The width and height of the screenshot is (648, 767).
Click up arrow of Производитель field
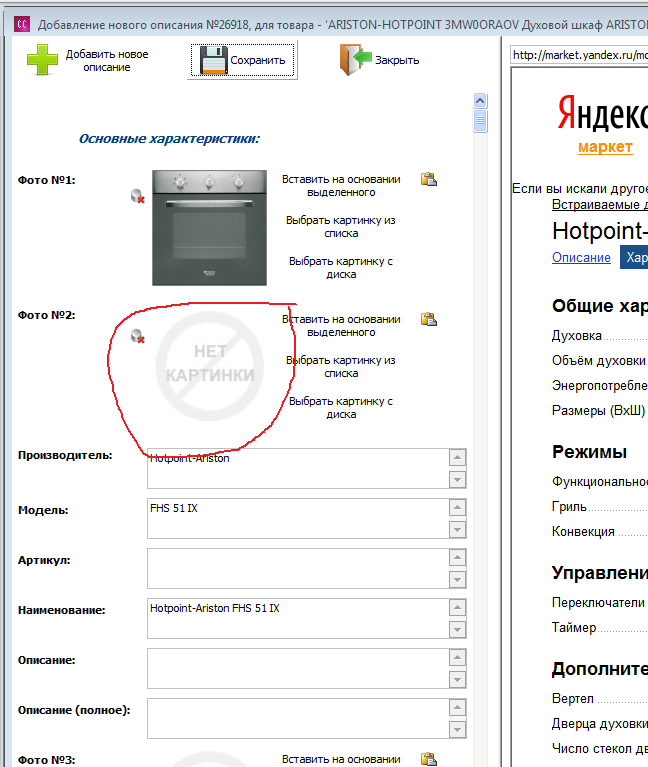coord(457,458)
